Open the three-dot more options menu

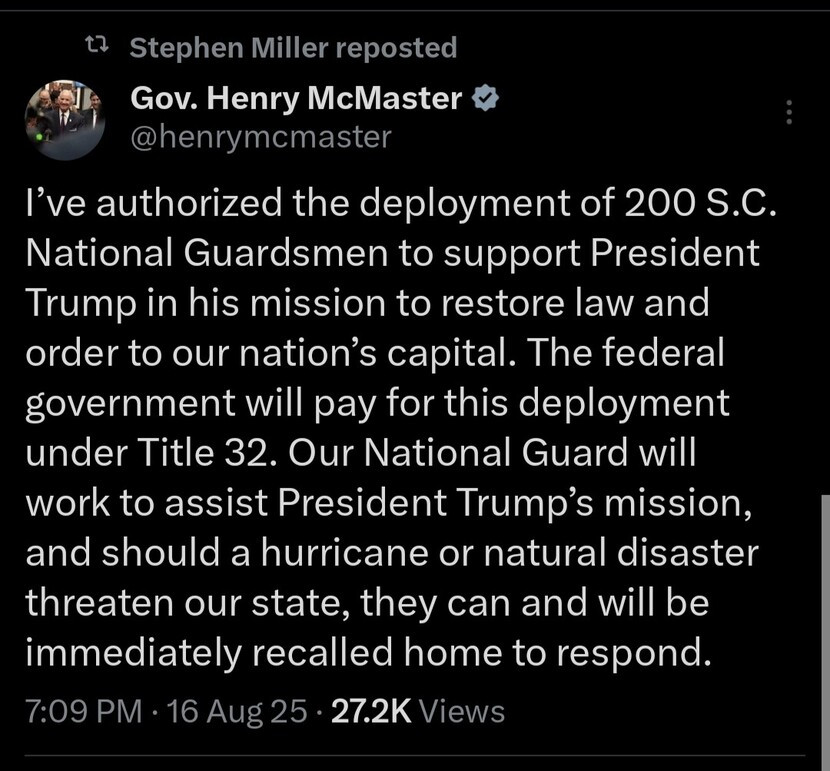[x=789, y=113]
